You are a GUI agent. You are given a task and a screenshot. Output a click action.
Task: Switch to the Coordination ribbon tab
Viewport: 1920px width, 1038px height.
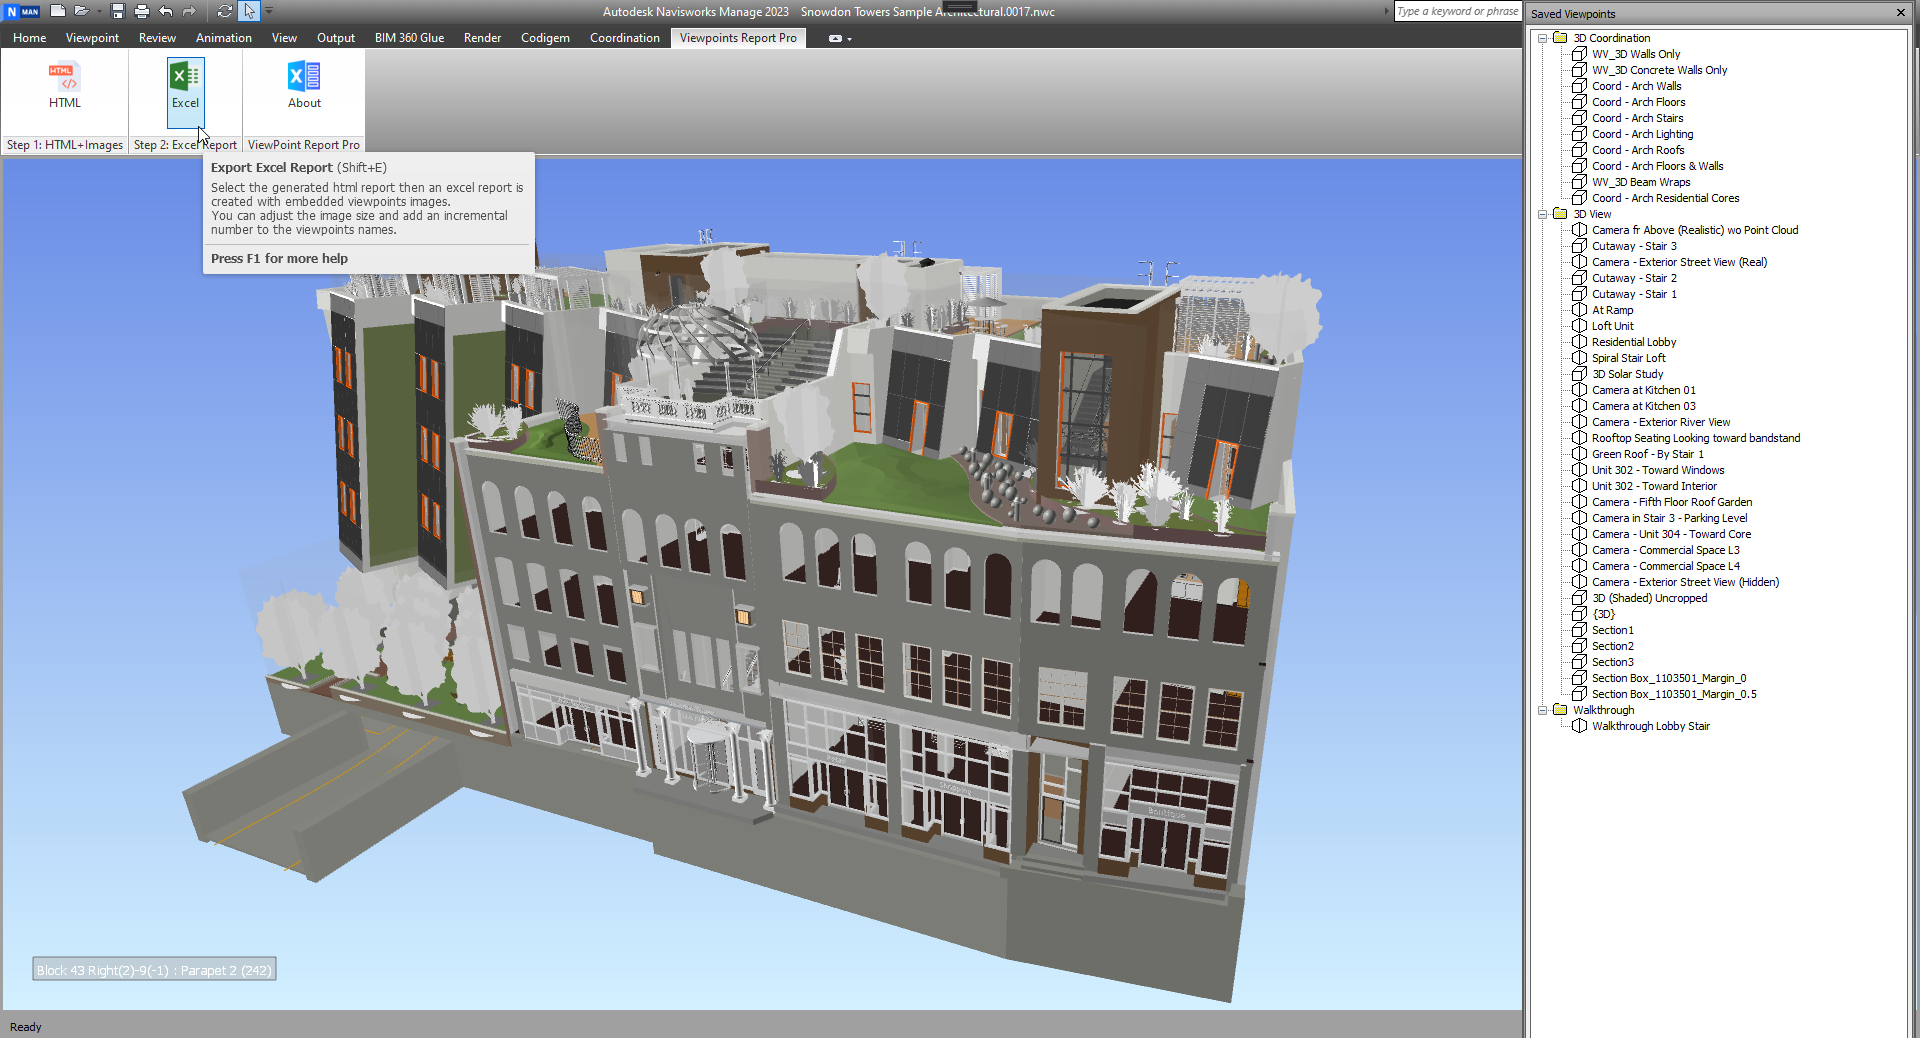(624, 38)
